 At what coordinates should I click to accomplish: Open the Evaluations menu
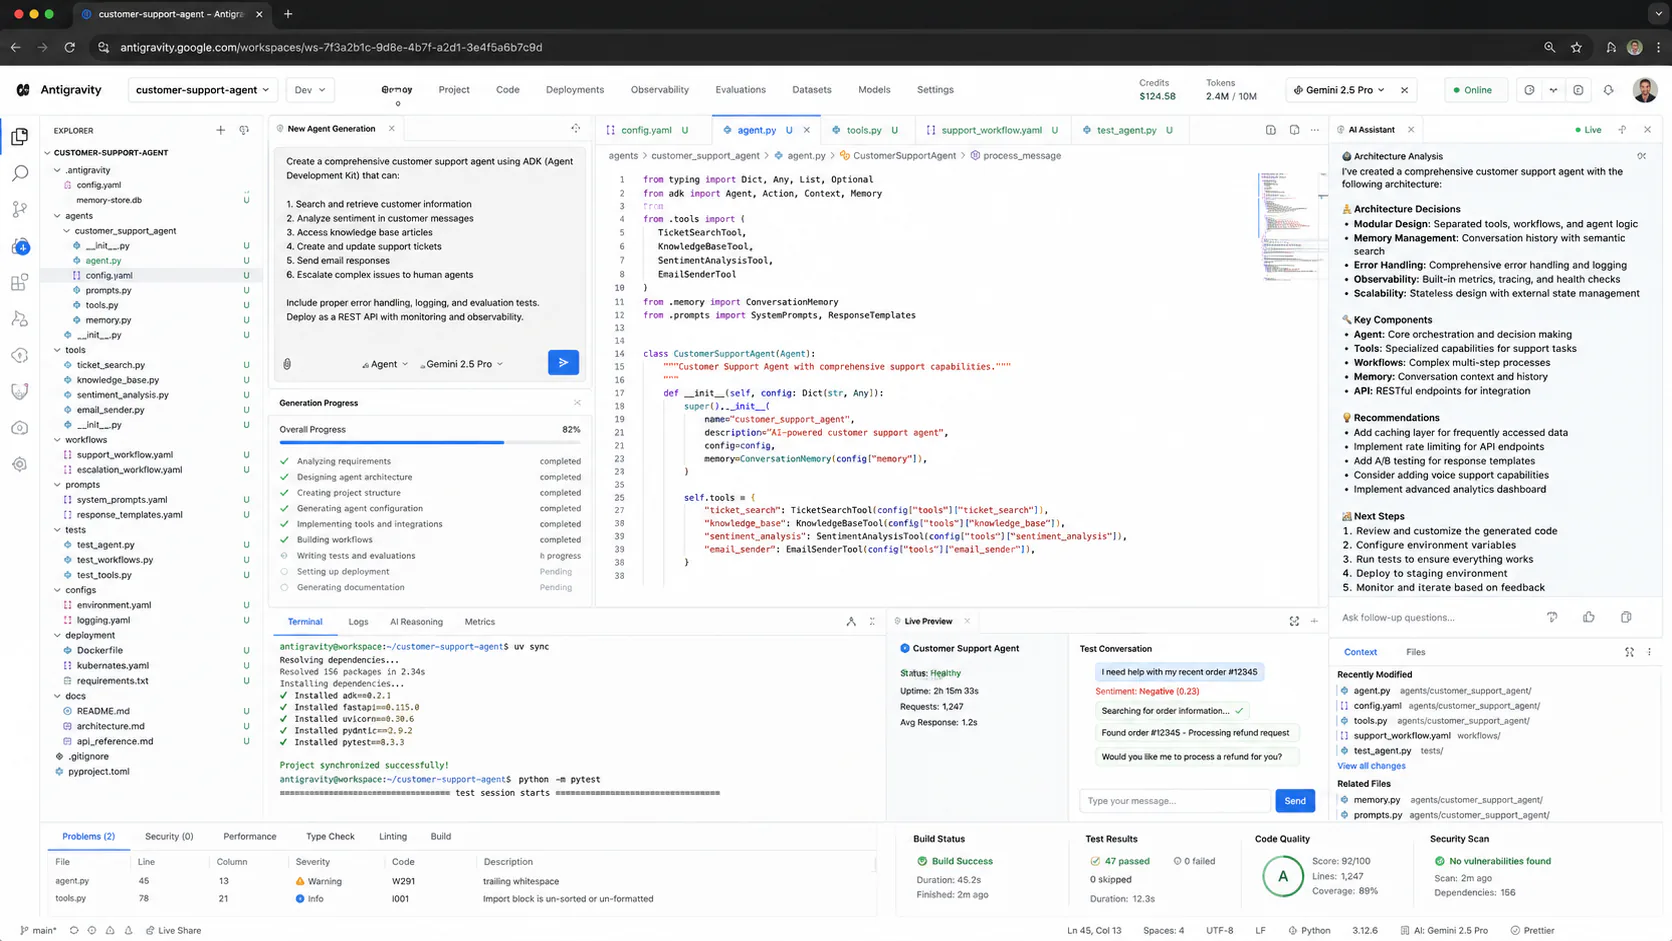point(740,90)
